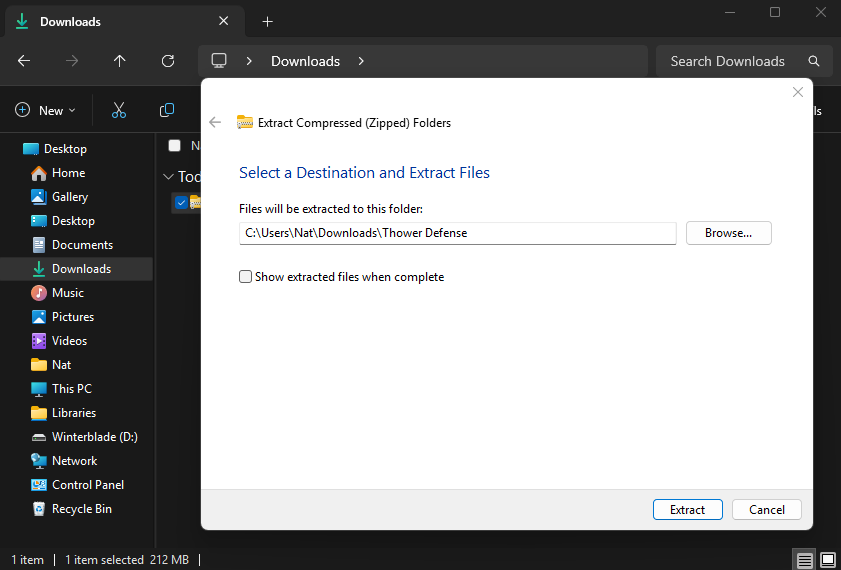Go forward in File Explorer navigation
Image resolution: width=841 pixels, height=570 pixels.
coord(72,61)
